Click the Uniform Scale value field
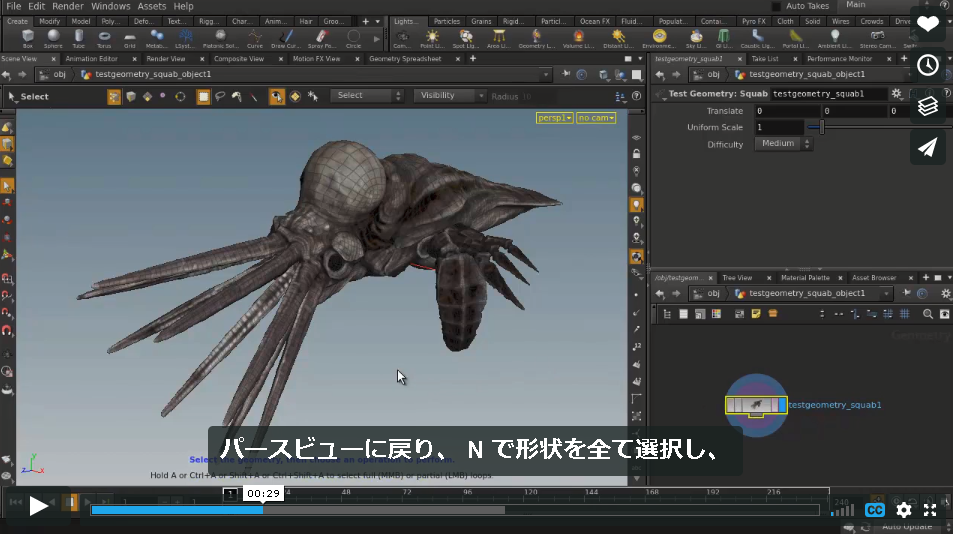 (x=779, y=128)
